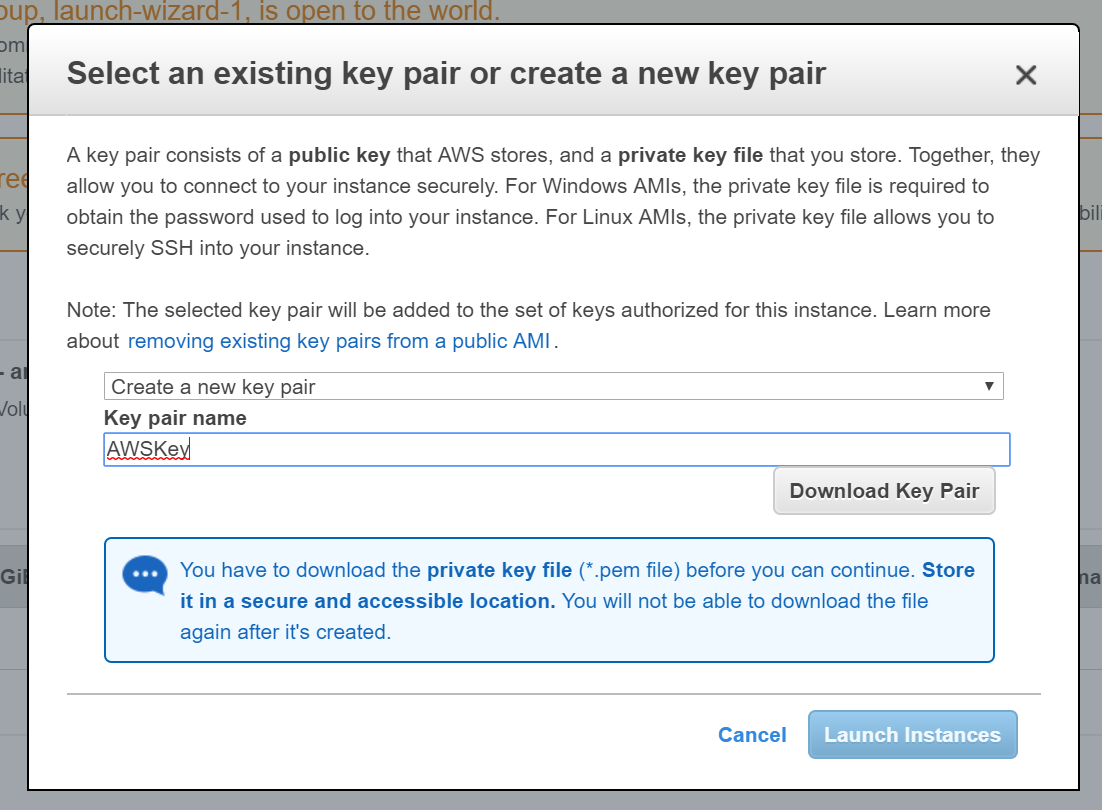
Task: Click the Launch Instances button
Action: 912,734
